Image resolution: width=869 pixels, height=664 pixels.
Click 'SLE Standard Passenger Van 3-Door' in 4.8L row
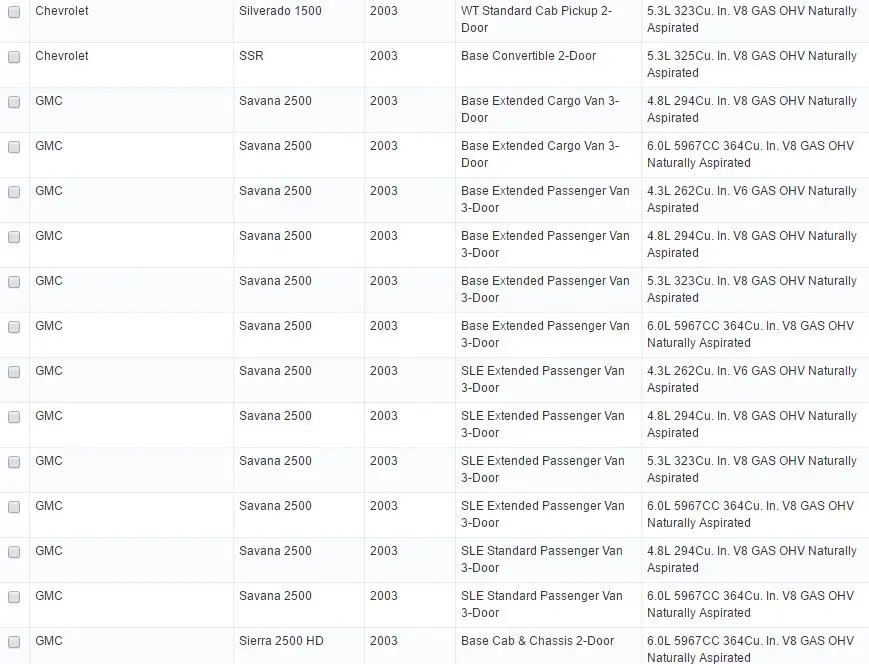click(x=541, y=559)
